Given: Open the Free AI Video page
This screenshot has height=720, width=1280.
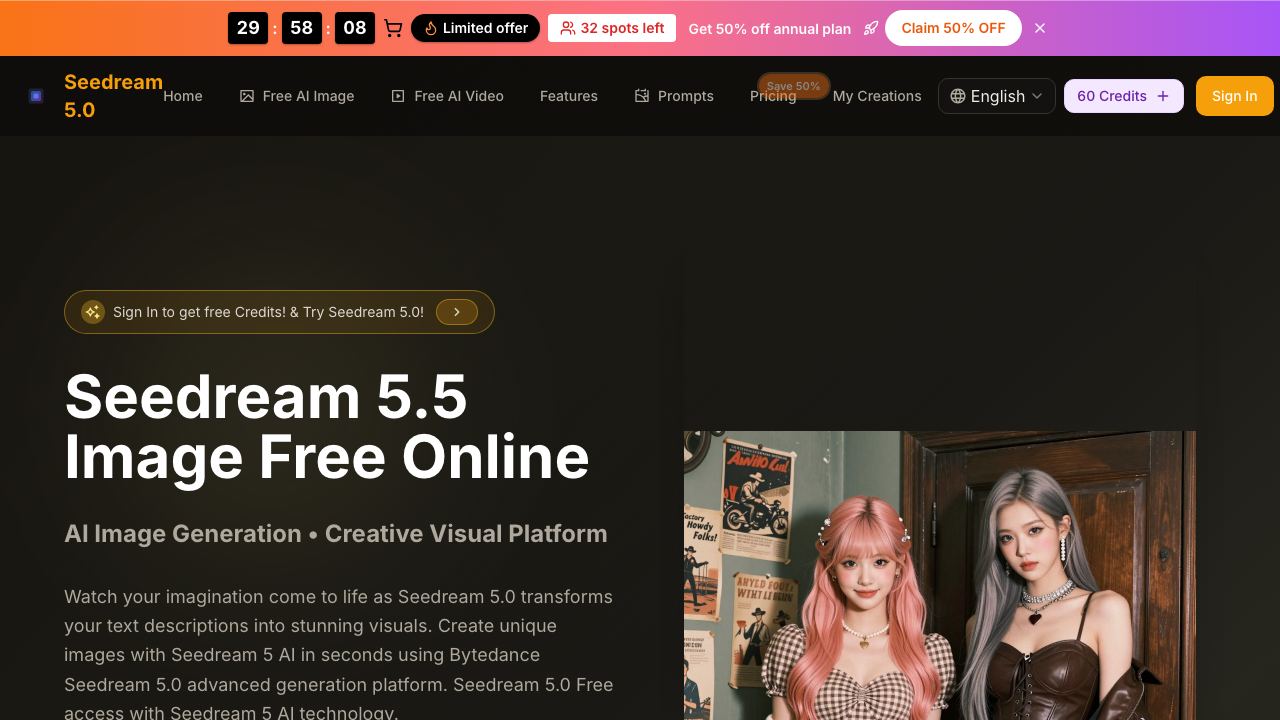Looking at the screenshot, I should 447,96.
